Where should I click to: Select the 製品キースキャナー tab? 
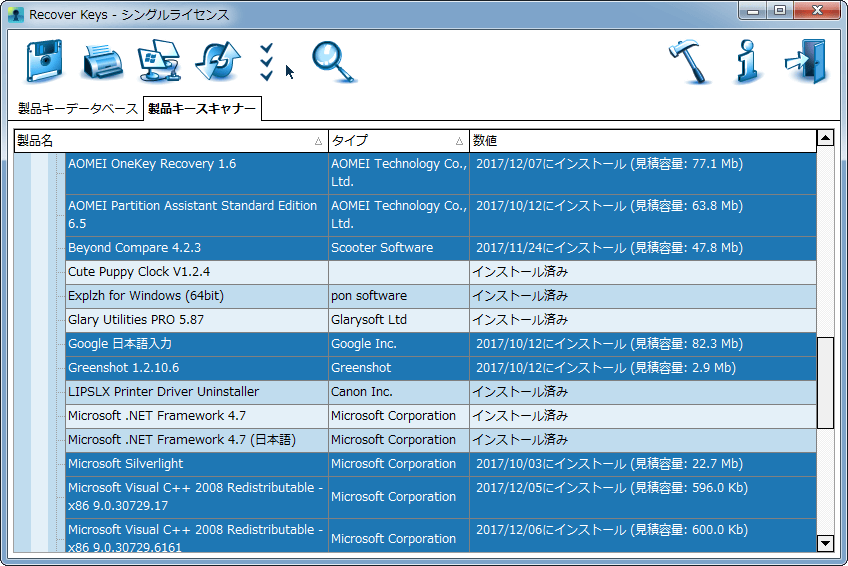pos(202,109)
